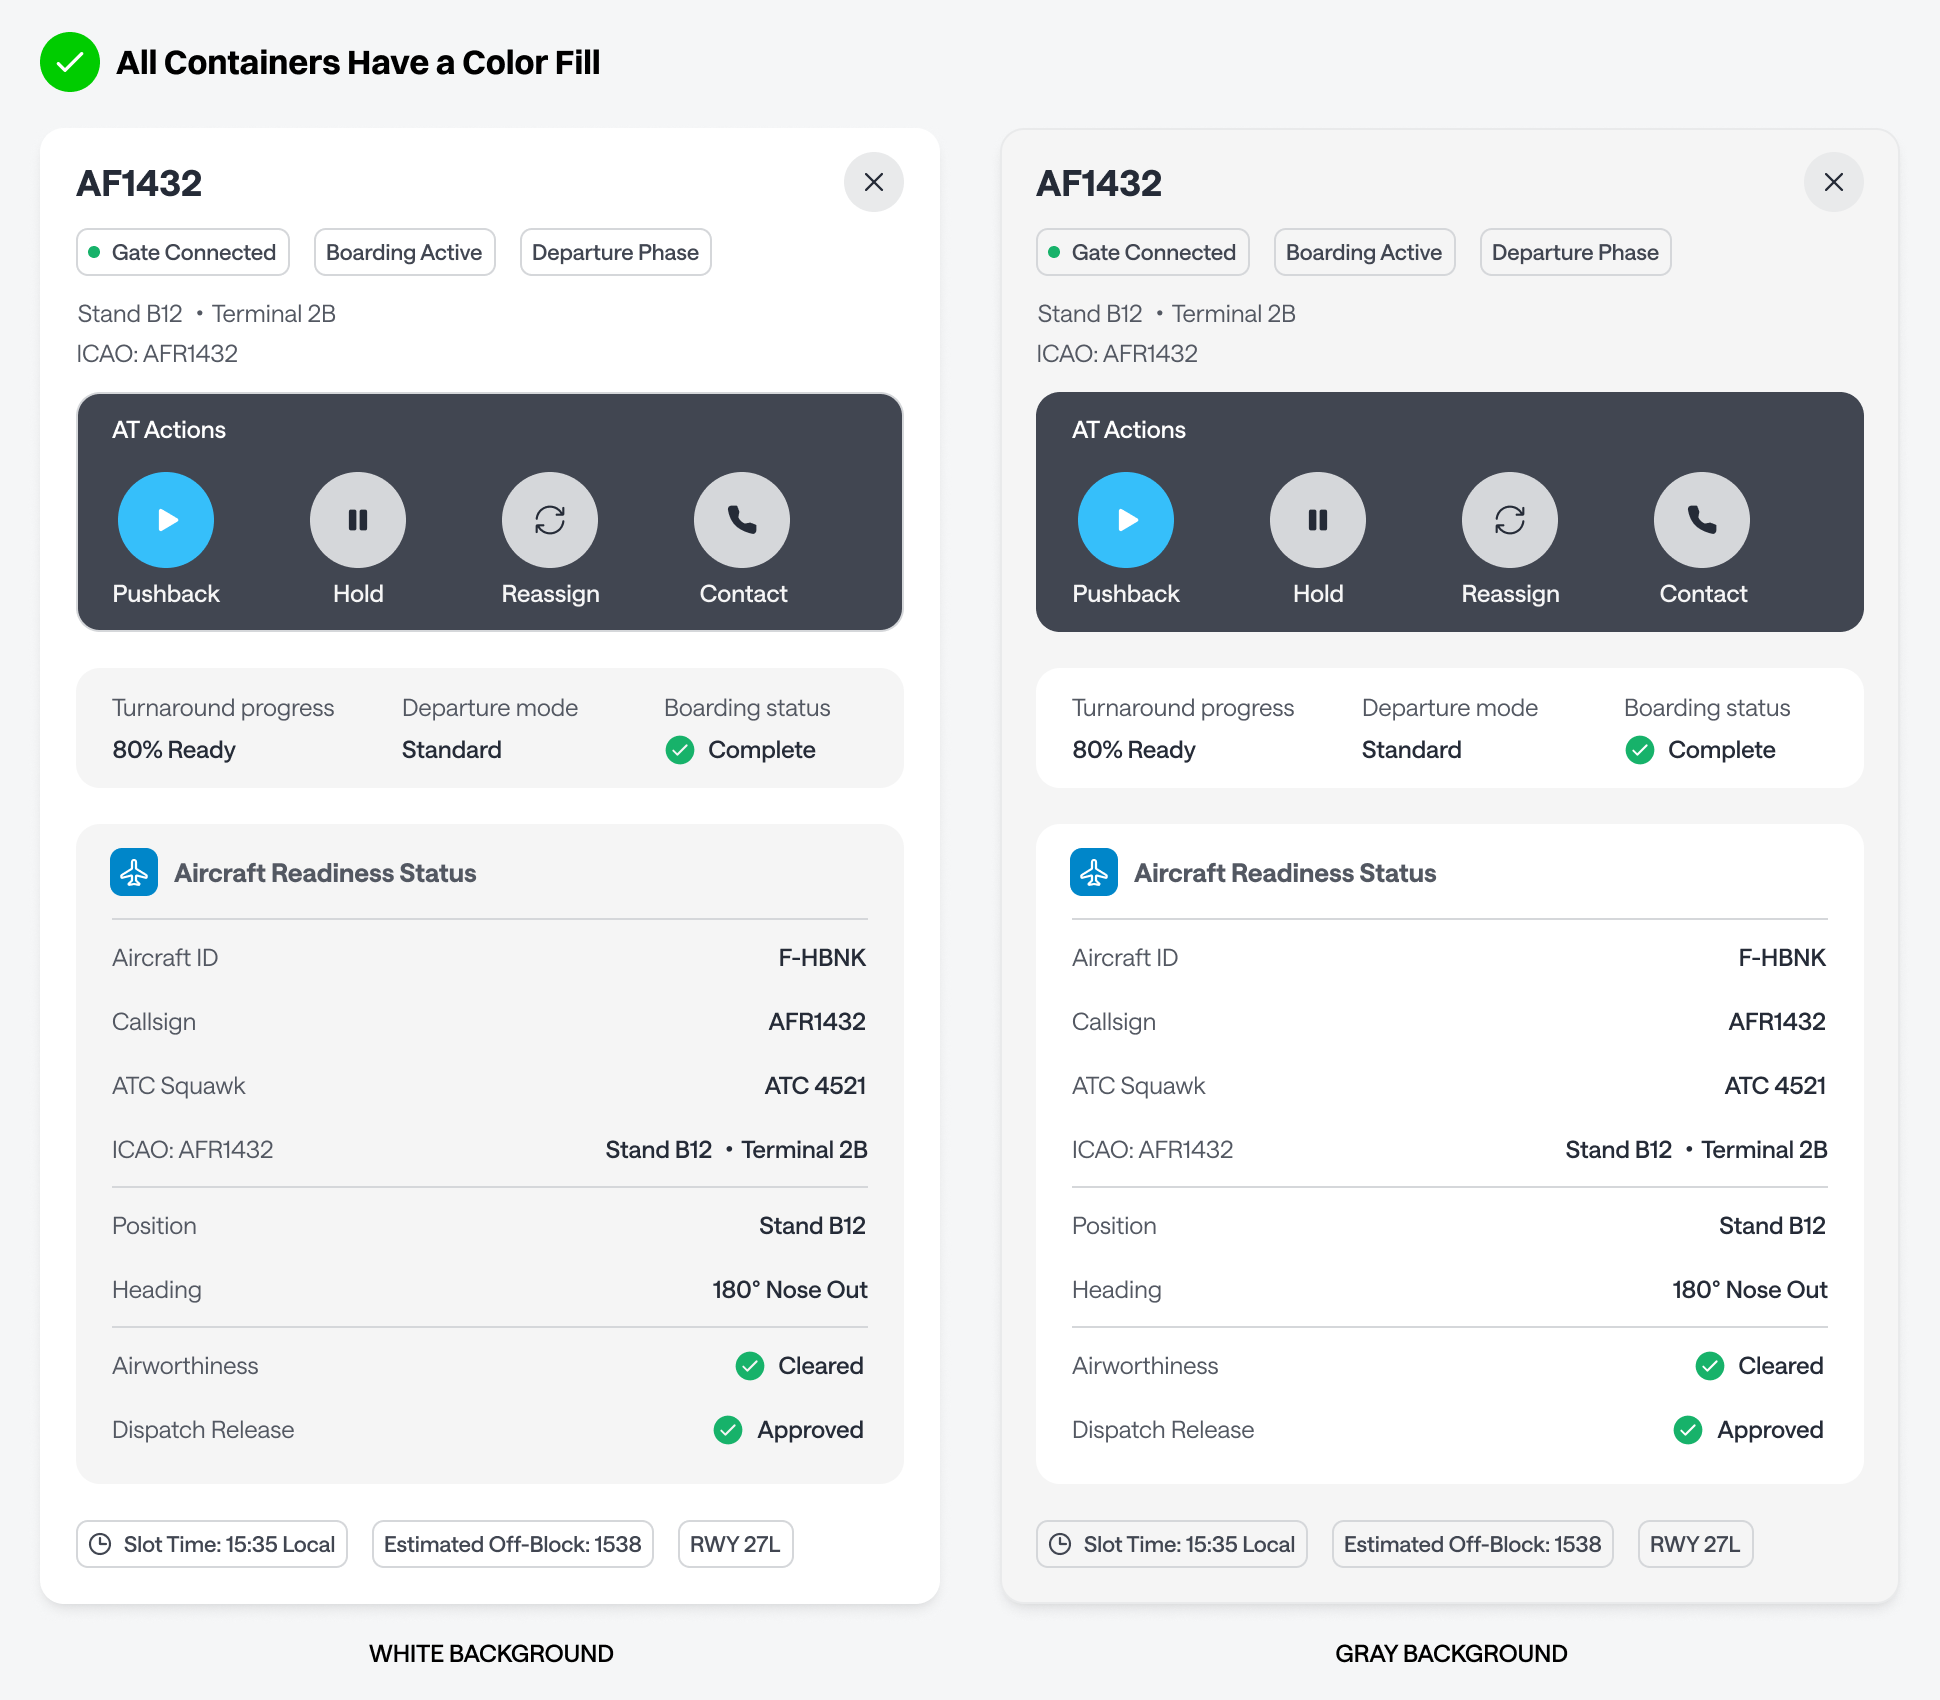Screen dimensions: 1940x1700
Task: Click Reassign refresh icon in white card
Action: [549, 520]
